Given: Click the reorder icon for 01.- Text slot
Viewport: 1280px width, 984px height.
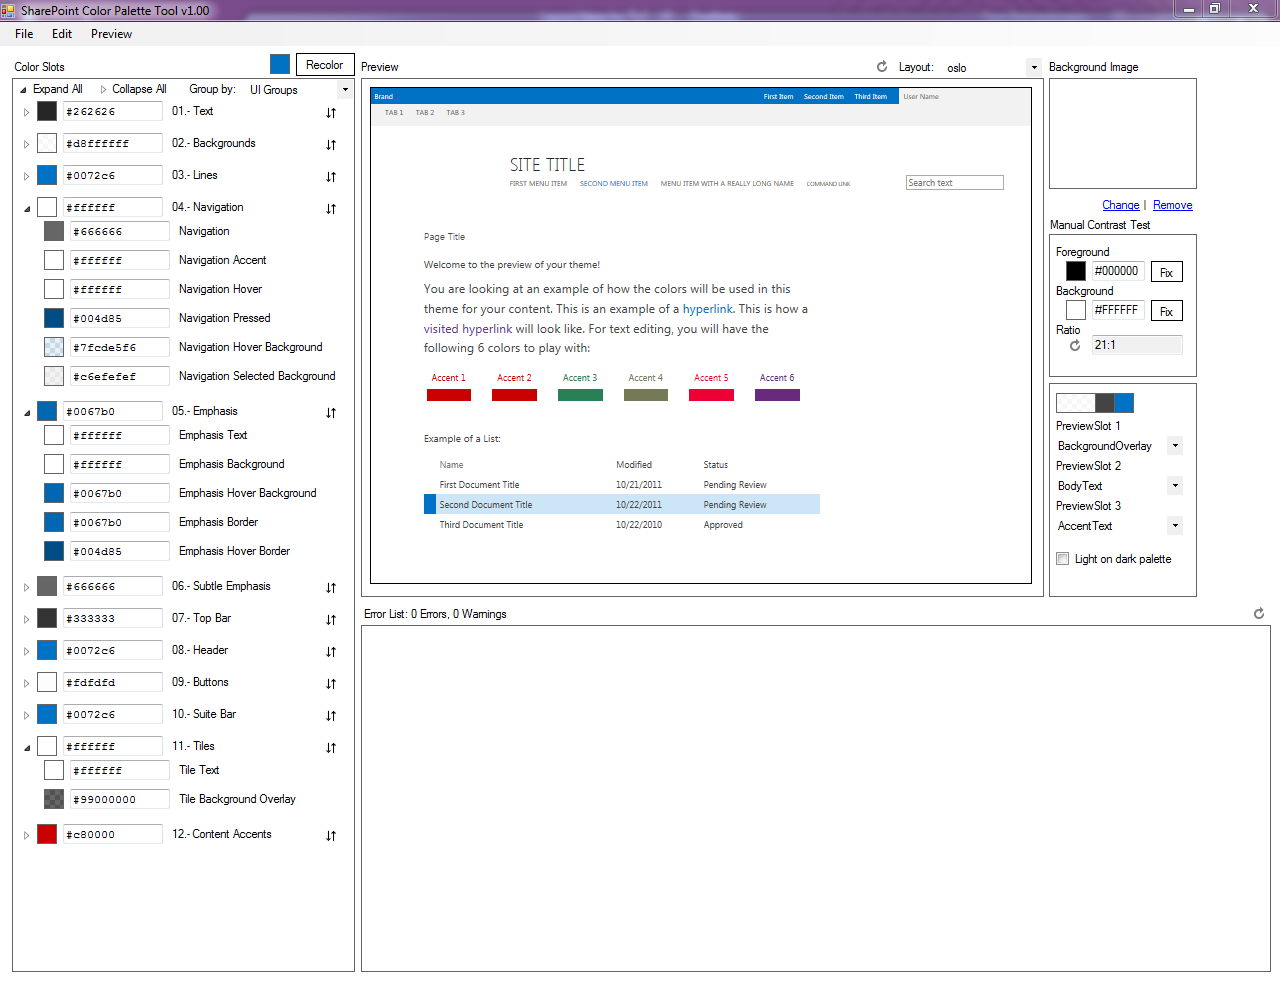Looking at the screenshot, I should tap(330, 112).
